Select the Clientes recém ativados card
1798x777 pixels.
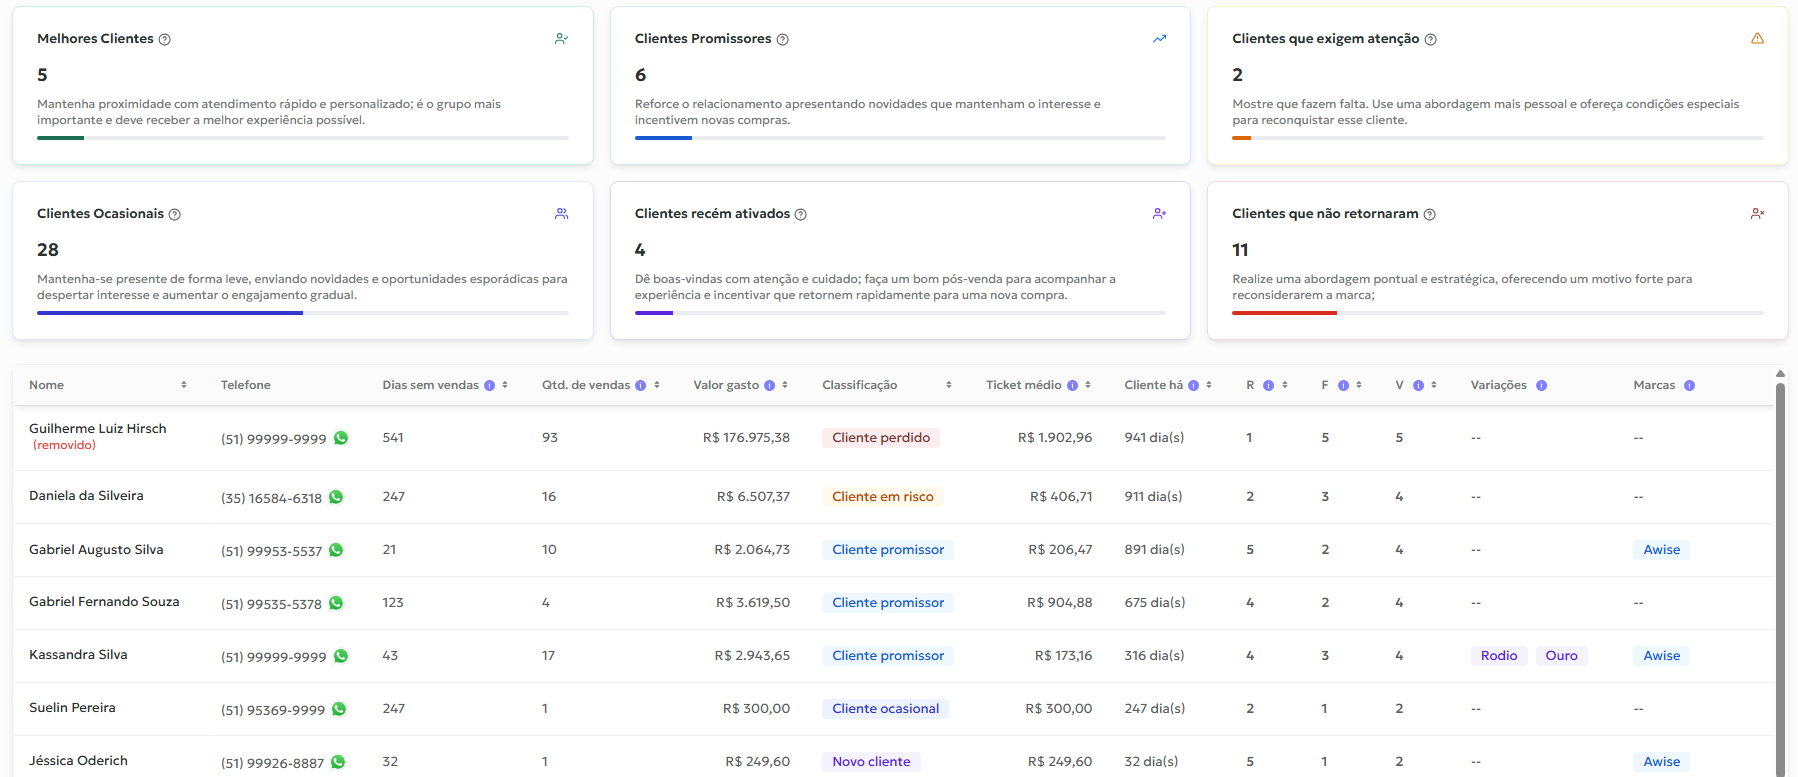[x=899, y=260]
